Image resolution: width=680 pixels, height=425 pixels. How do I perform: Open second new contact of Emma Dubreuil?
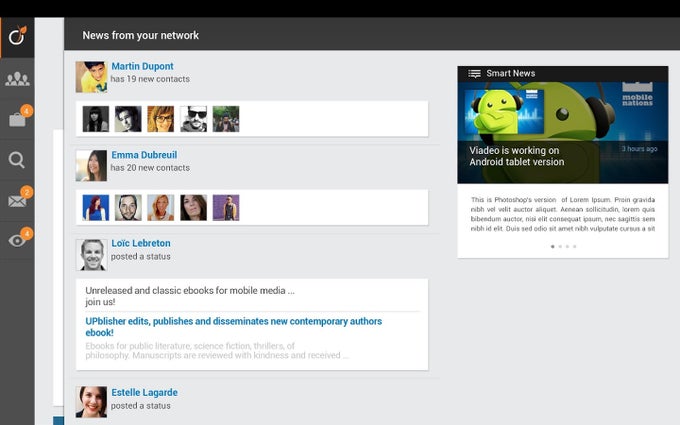[x=128, y=207]
